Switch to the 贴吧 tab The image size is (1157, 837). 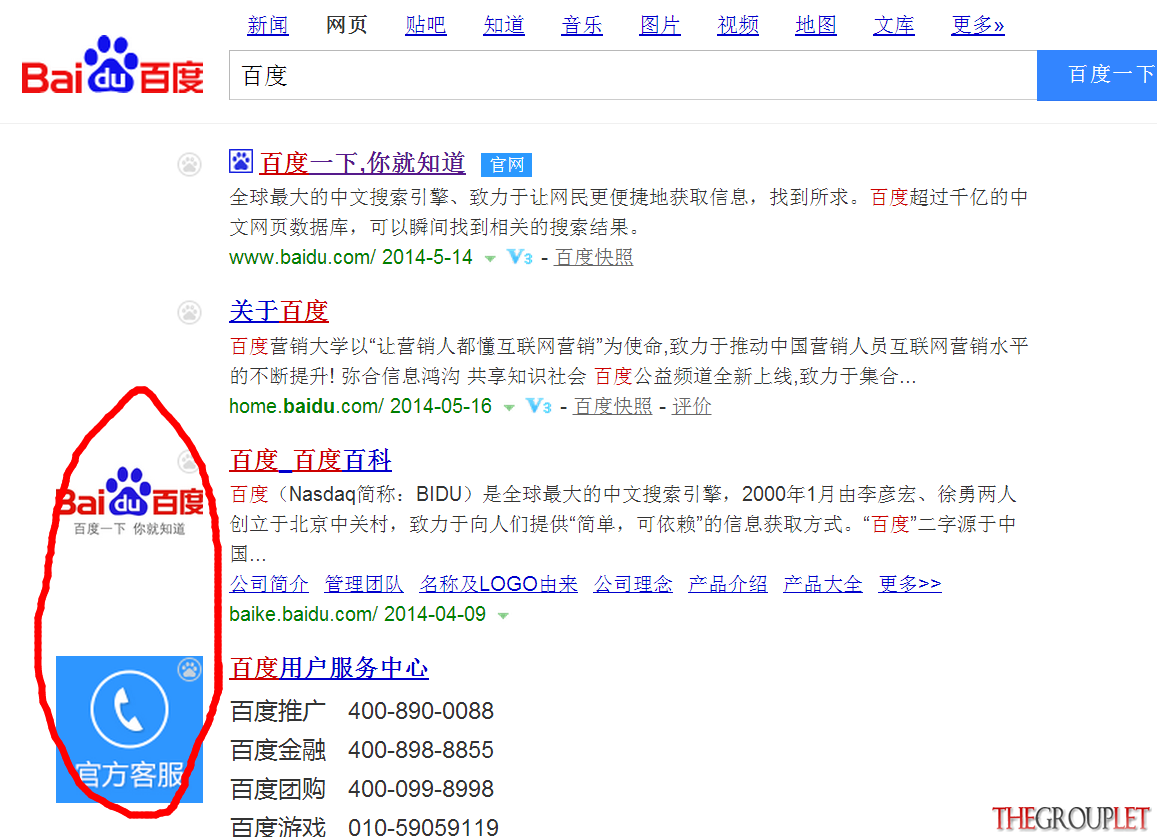coord(426,25)
